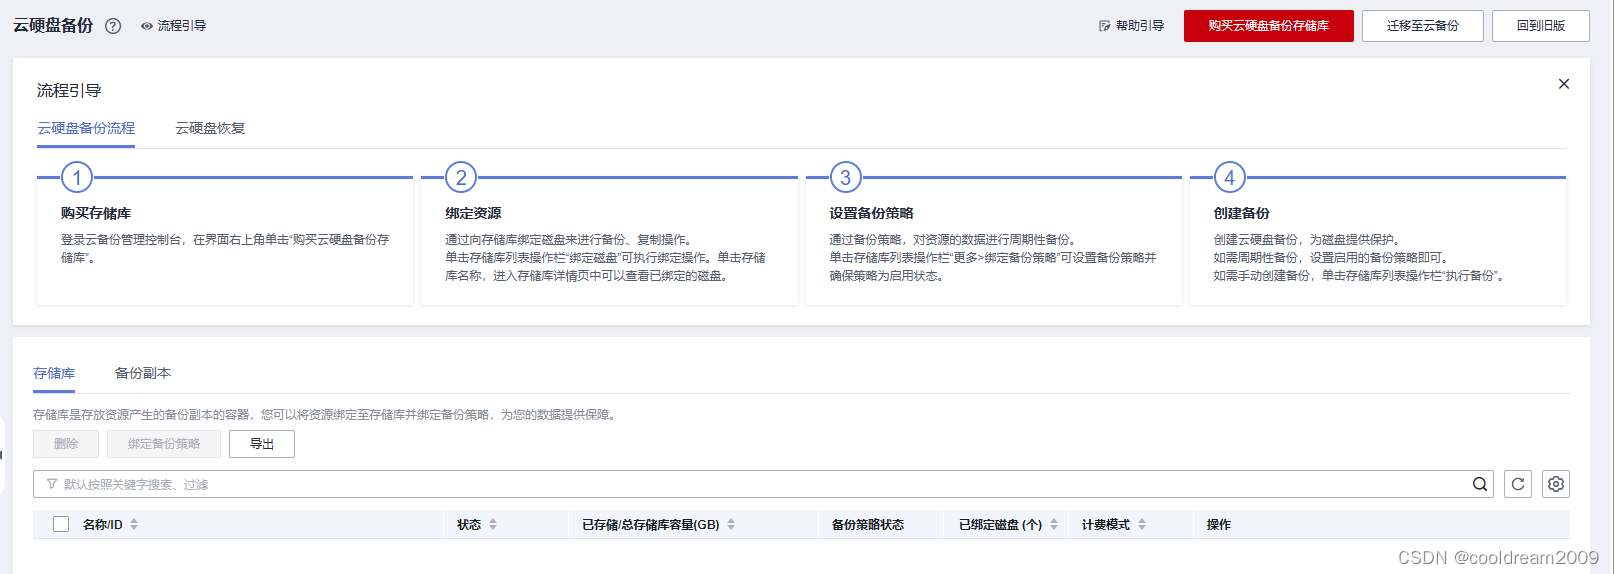Image resolution: width=1614 pixels, height=574 pixels.
Task: Click step 1 circle icon
Action: point(77,178)
